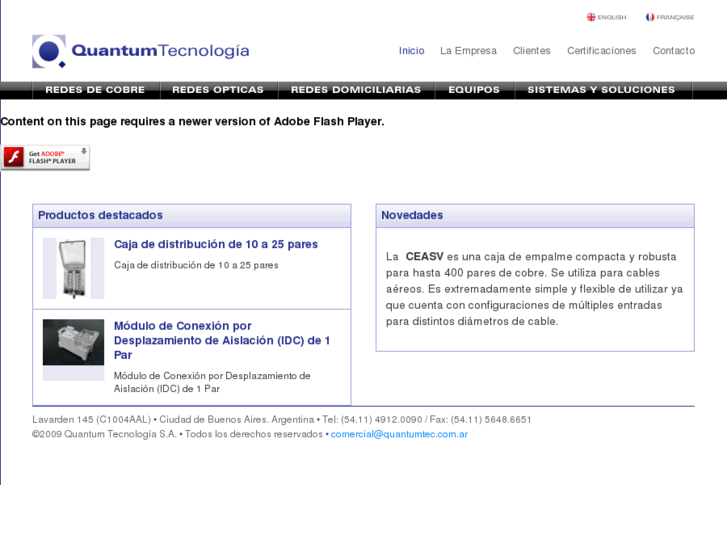
Task: Email comercial@quantumtec.com.ar
Action: click(x=399, y=434)
